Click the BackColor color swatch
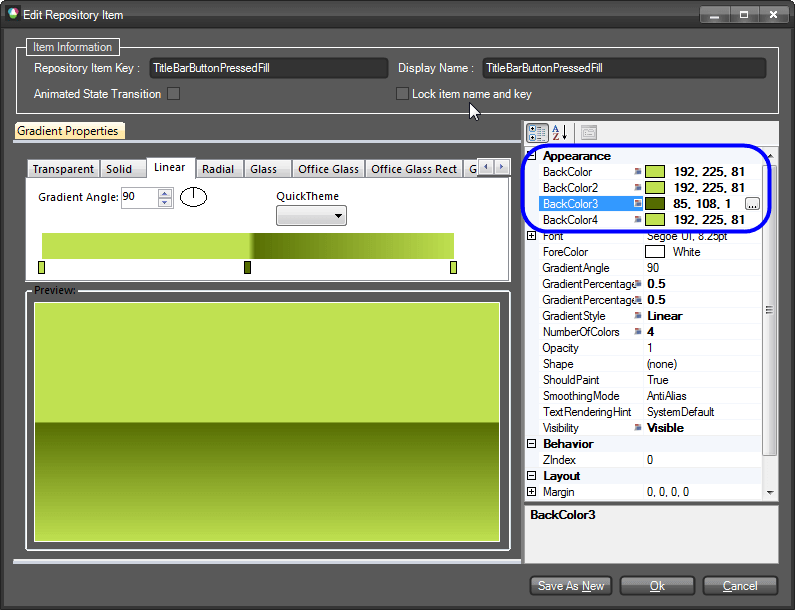Image resolution: width=795 pixels, height=610 pixels. (655, 172)
